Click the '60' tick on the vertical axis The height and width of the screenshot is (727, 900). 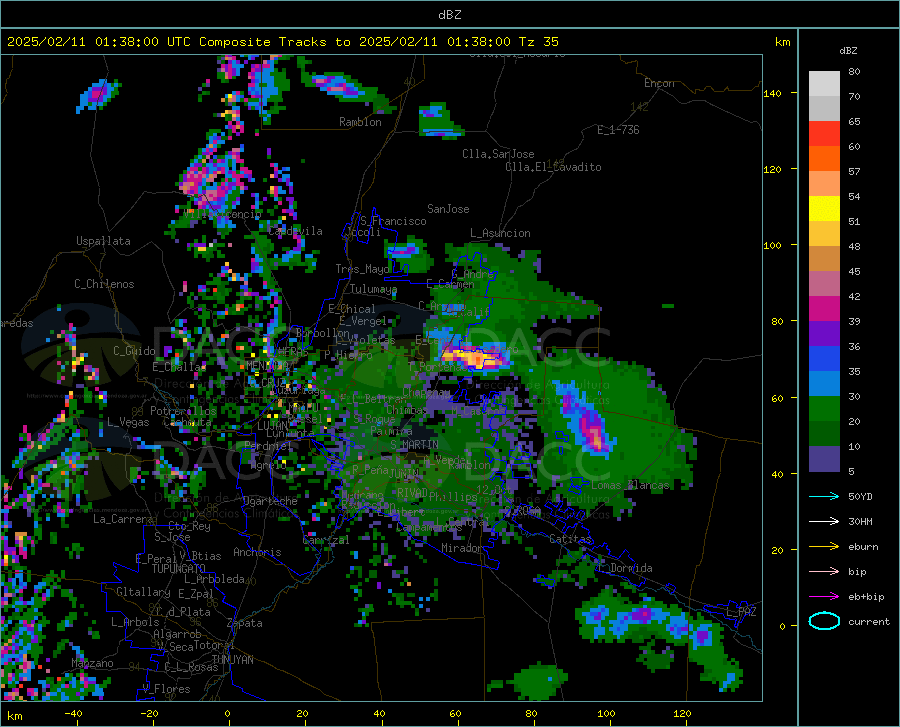777,398
